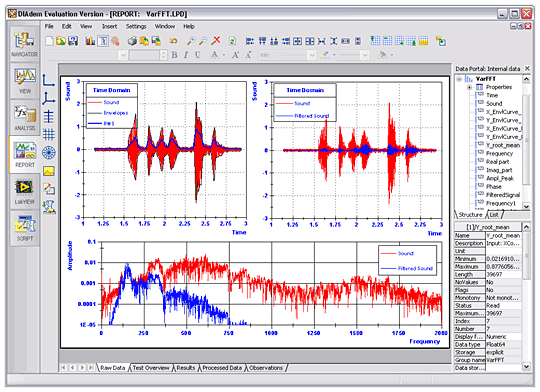
Task: Expand the Properties tree node
Action: click(x=469, y=87)
